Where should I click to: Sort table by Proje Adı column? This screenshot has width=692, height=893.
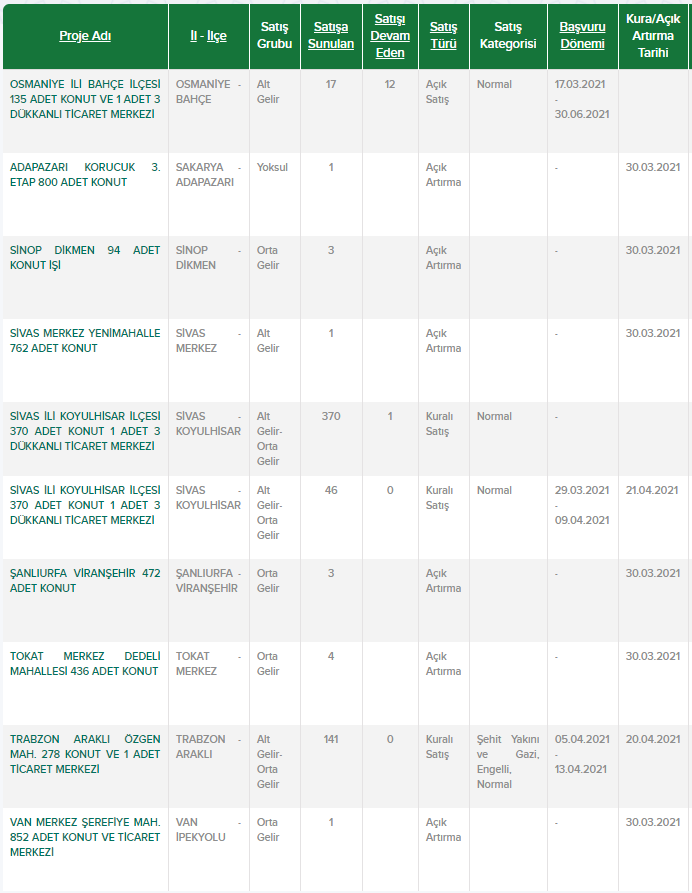pyautogui.click(x=84, y=36)
